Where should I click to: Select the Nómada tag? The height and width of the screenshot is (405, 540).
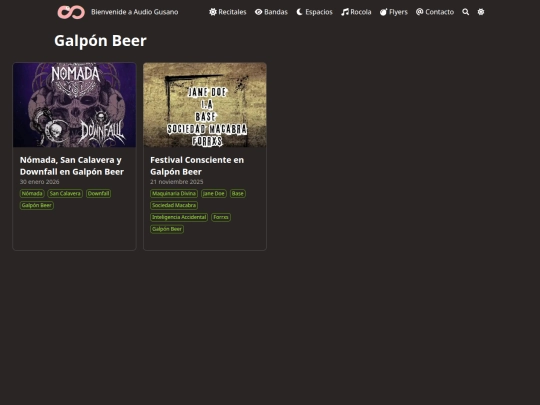[x=32, y=194]
